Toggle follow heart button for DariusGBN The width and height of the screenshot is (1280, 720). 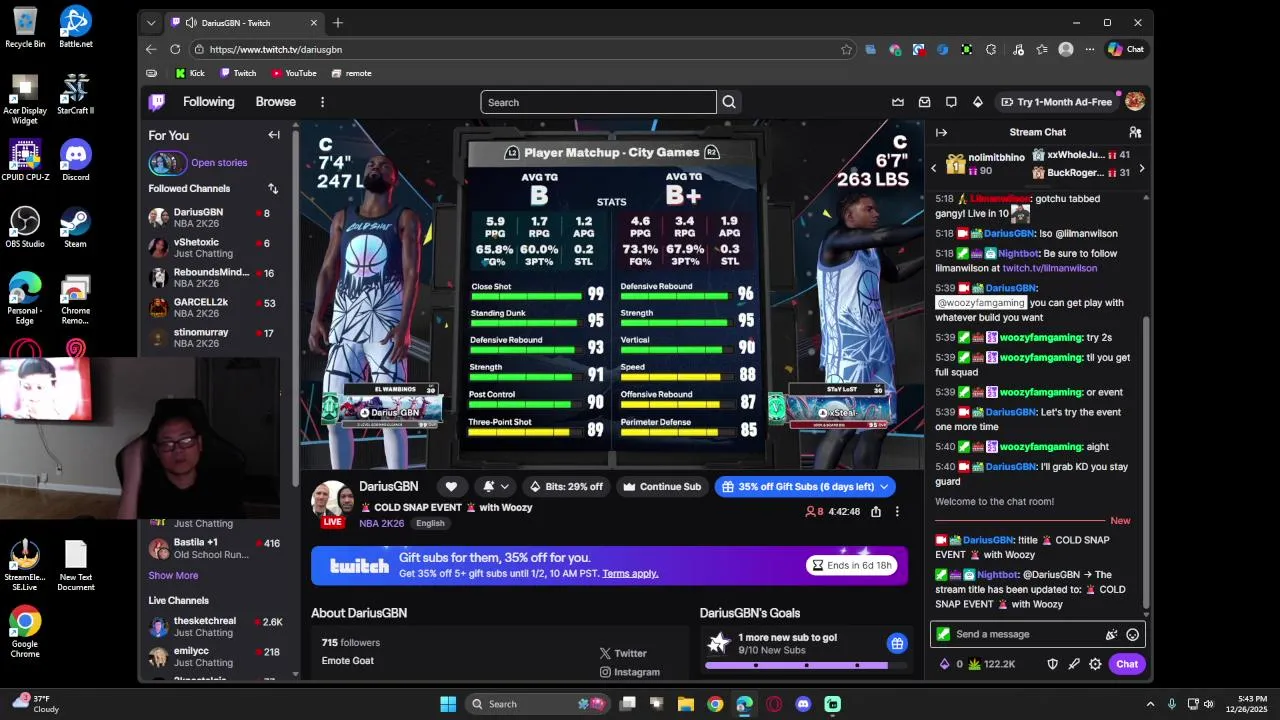click(x=451, y=487)
